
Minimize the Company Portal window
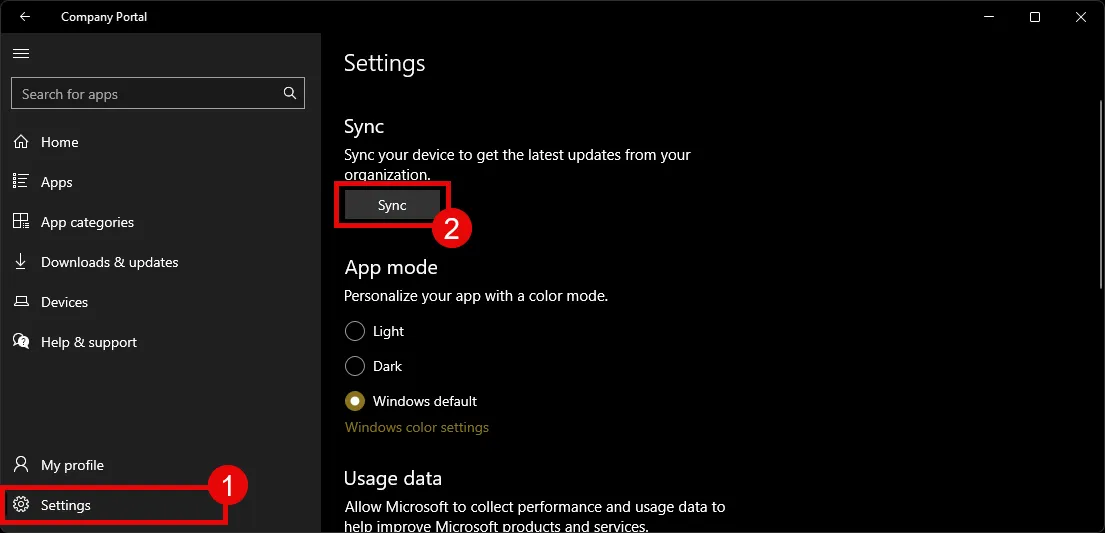pos(989,17)
